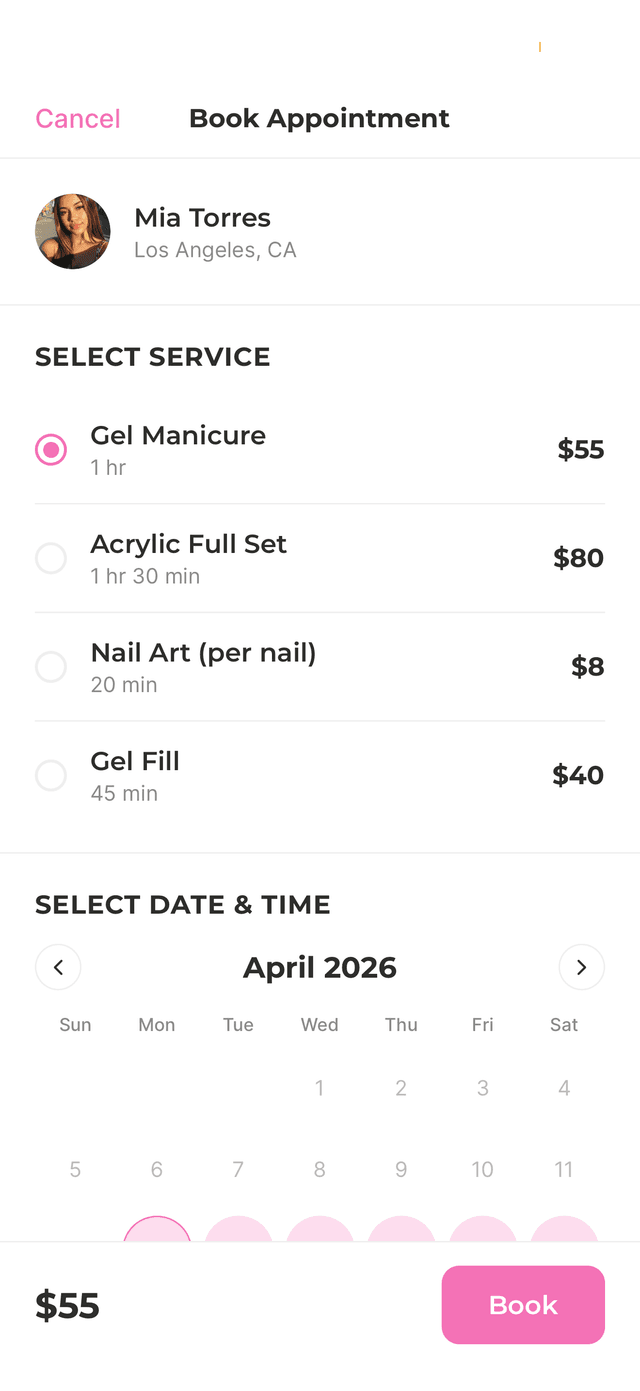The image size is (640, 1391).
Task: Select Saturday April 11
Action: click(563, 1169)
